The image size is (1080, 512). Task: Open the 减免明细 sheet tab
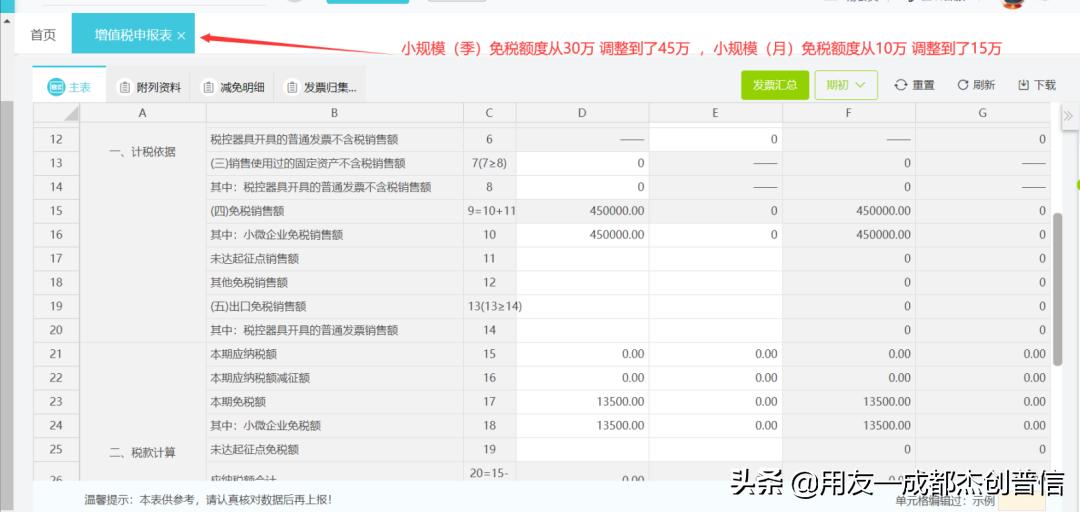point(232,87)
